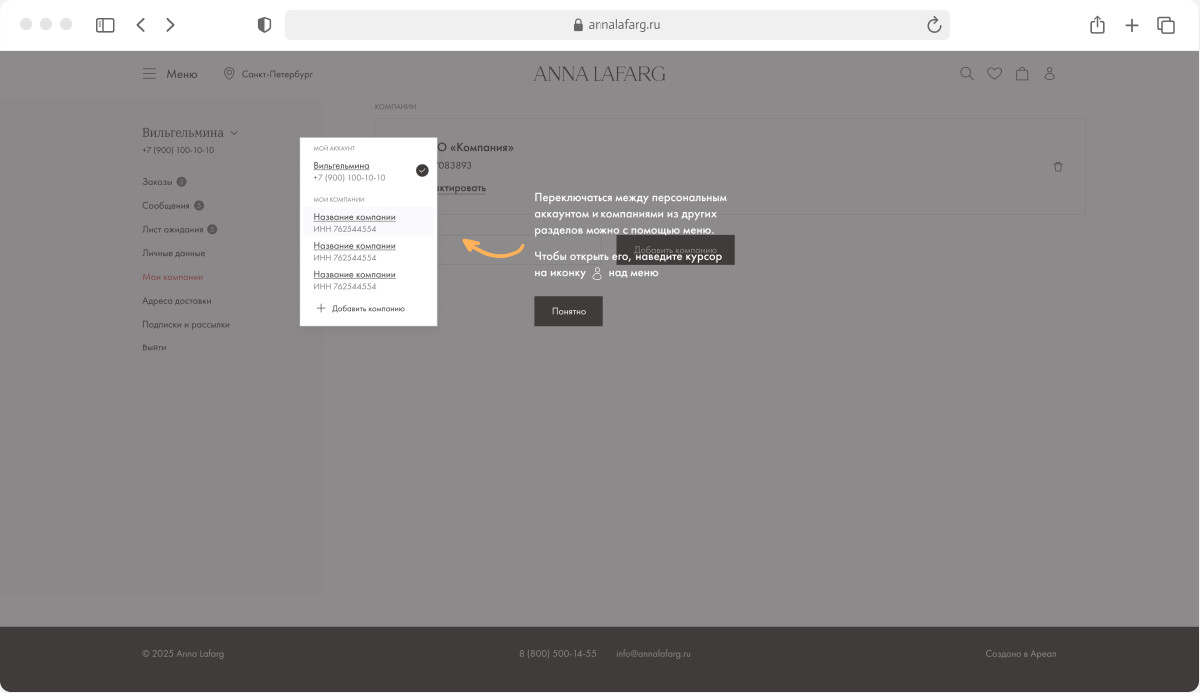Expand the Вильгельмина account chevron
Image resolution: width=1200 pixels, height=693 pixels.
(234, 132)
